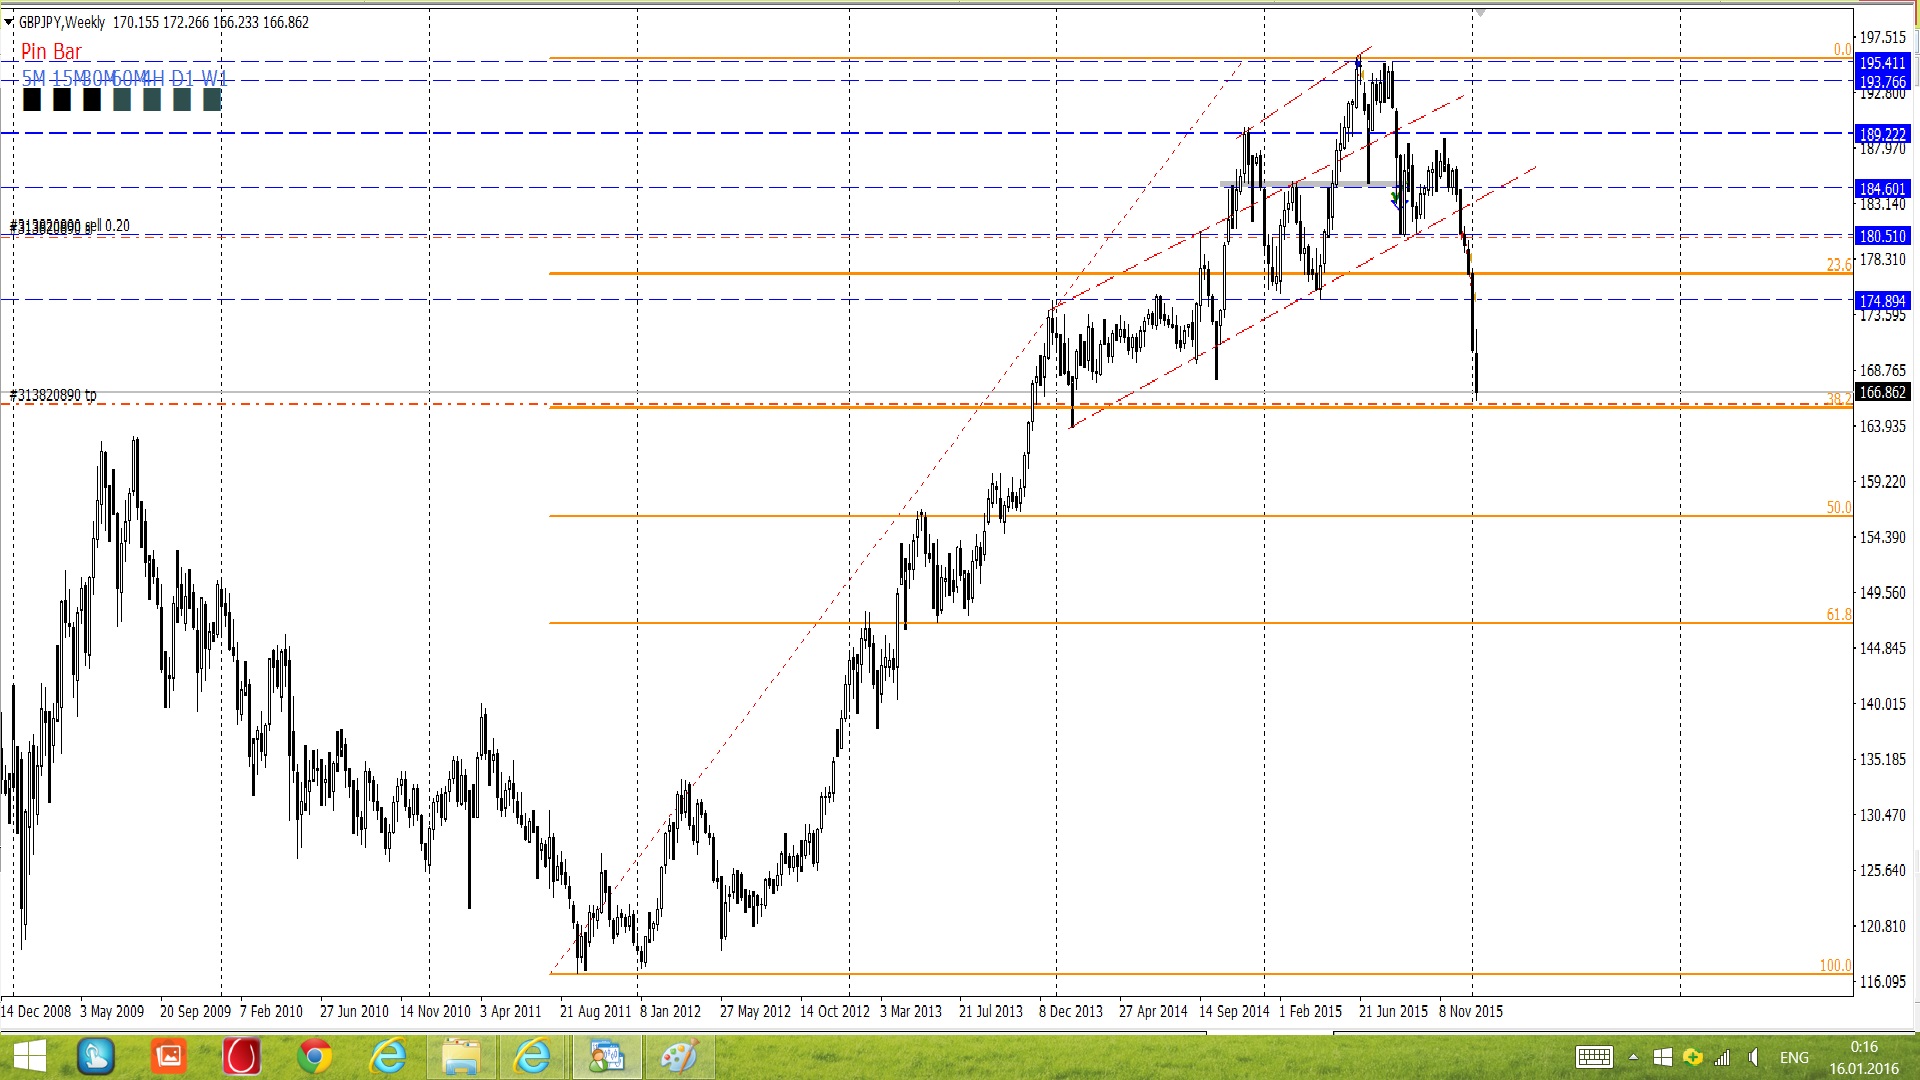Switch to the Paint taskbar icon
This screenshot has width=1920, height=1080.
point(679,1057)
